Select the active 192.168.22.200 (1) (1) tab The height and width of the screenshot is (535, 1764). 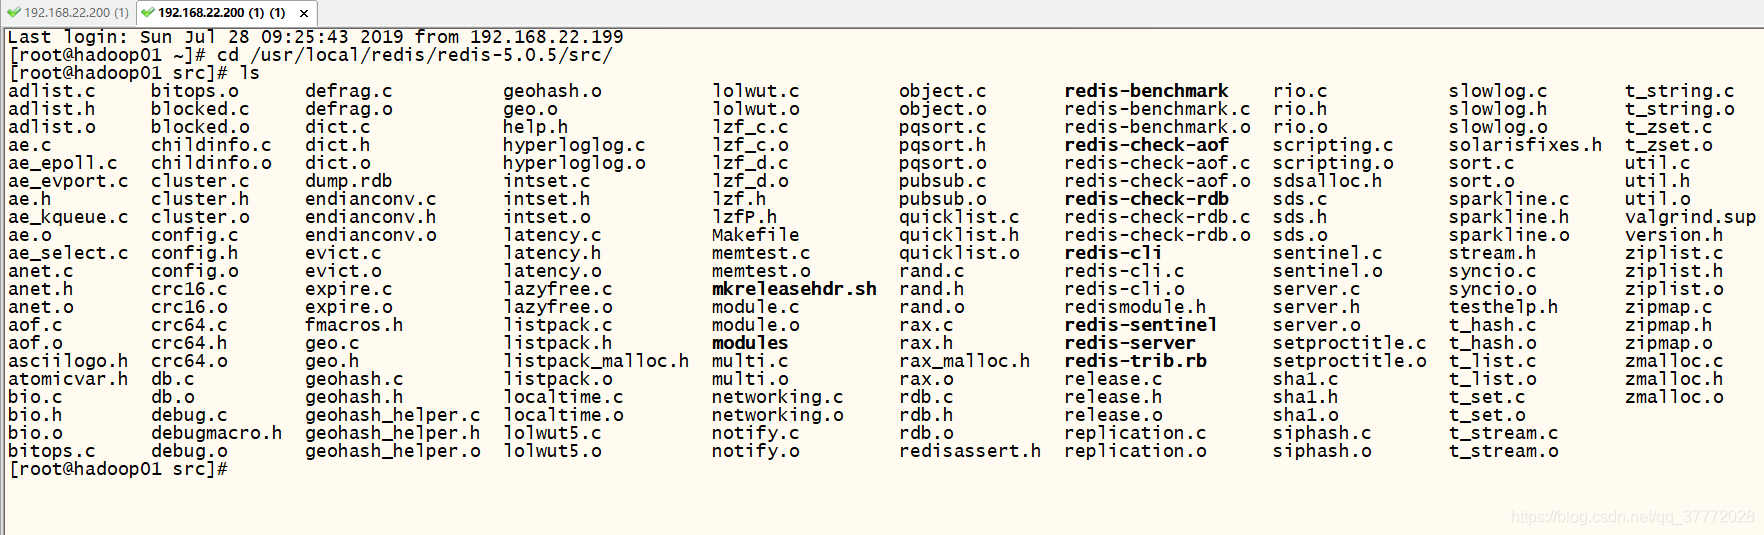point(221,13)
